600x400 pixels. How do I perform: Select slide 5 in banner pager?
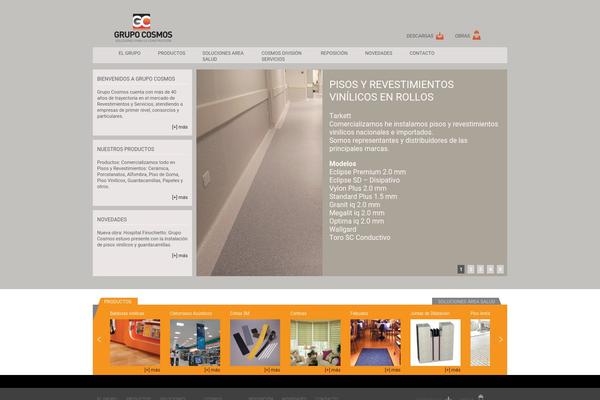500,269
